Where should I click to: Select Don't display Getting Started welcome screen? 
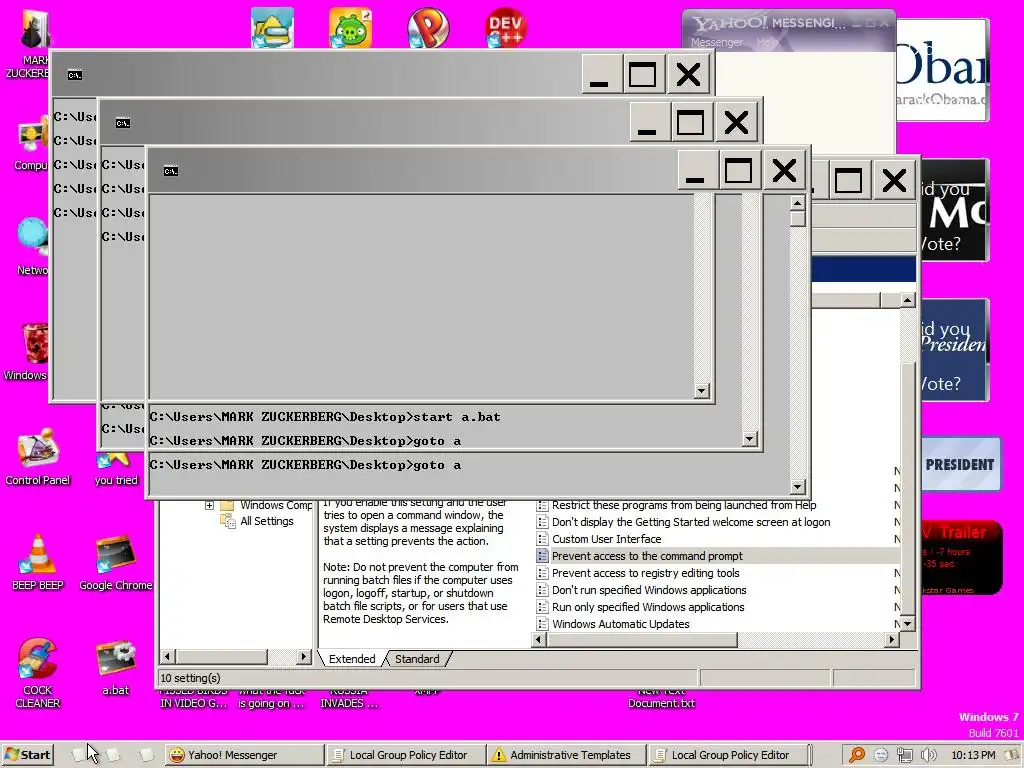coord(691,522)
